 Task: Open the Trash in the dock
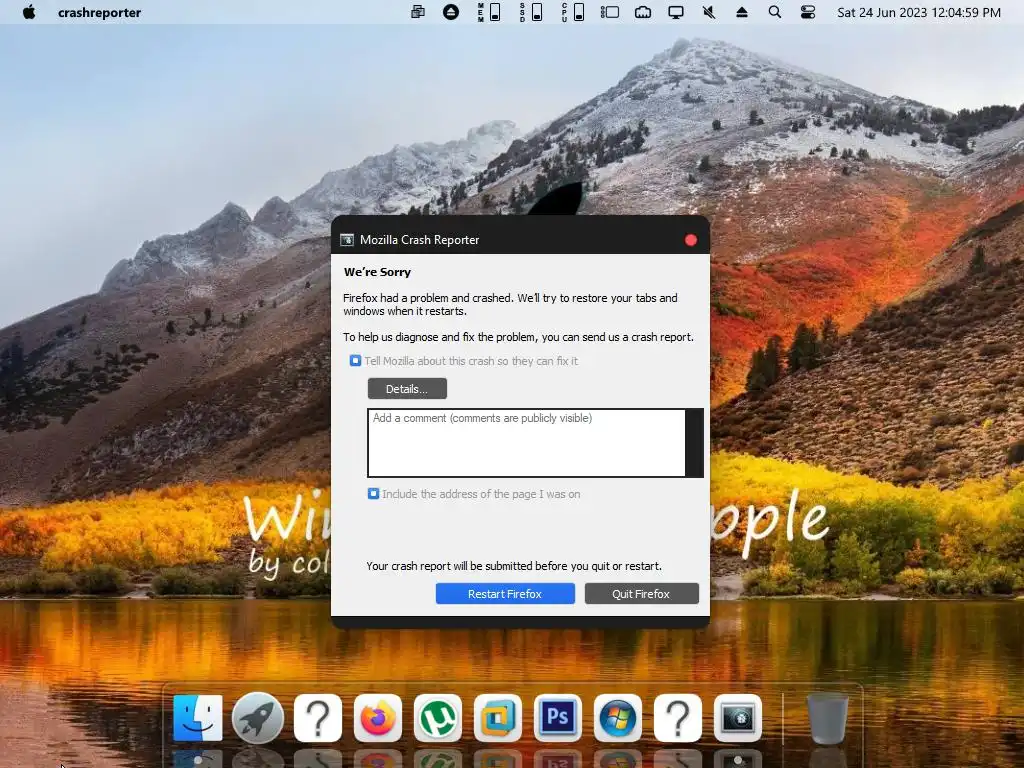tap(827, 718)
